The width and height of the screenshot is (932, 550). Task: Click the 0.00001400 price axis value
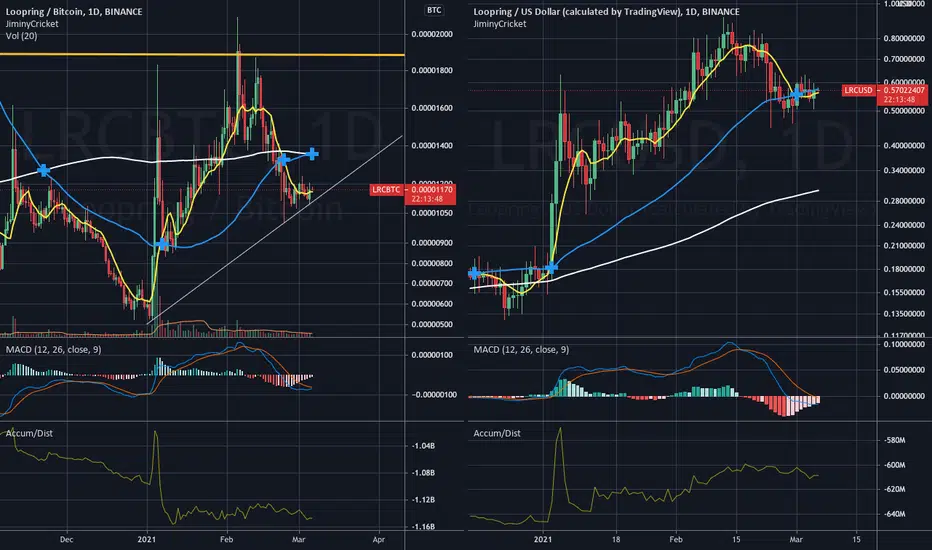click(x=432, y=146)
